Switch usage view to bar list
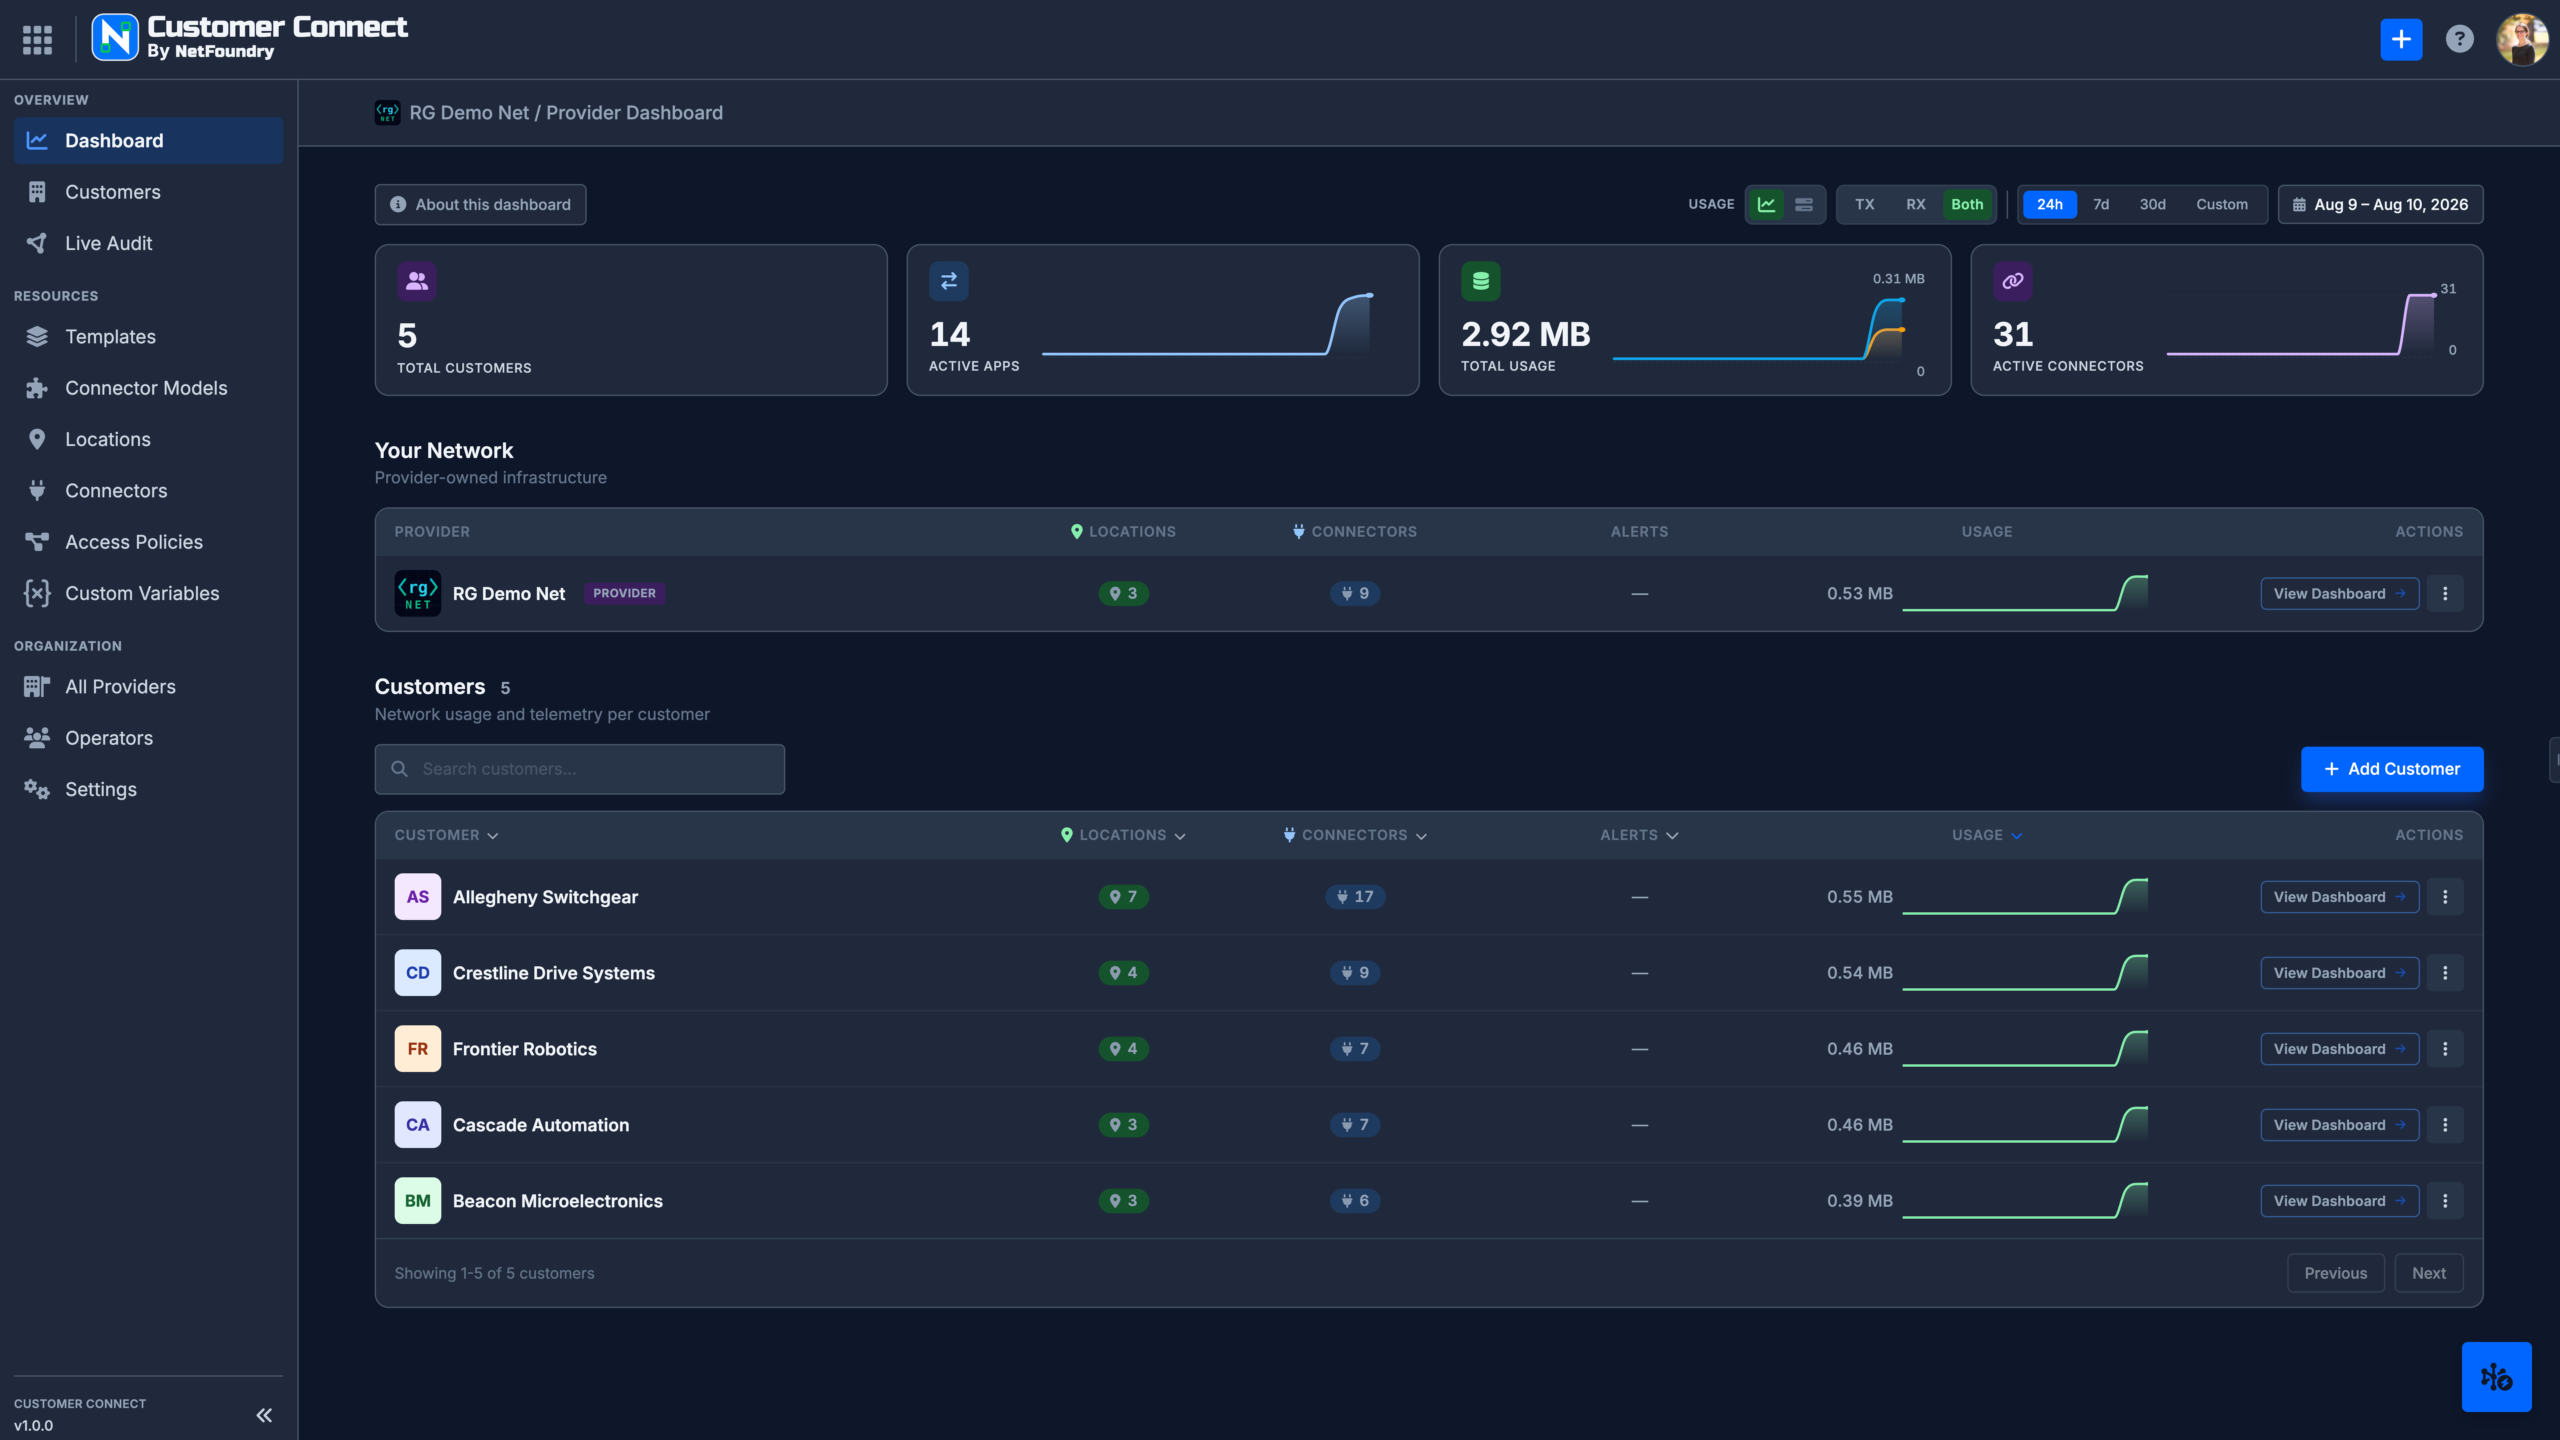The width and height of the screenshot is (2560, 1440). [x=1804, y=205]
